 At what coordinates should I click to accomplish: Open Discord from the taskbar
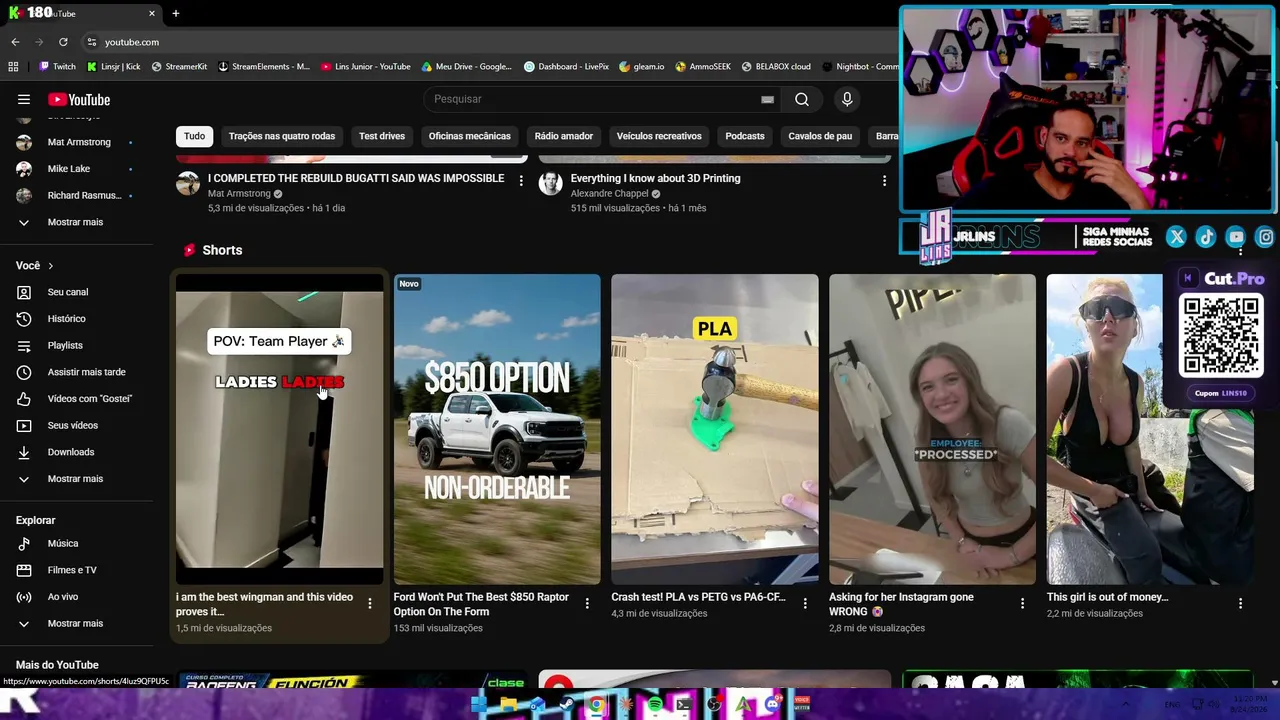[x=772, y=705]
